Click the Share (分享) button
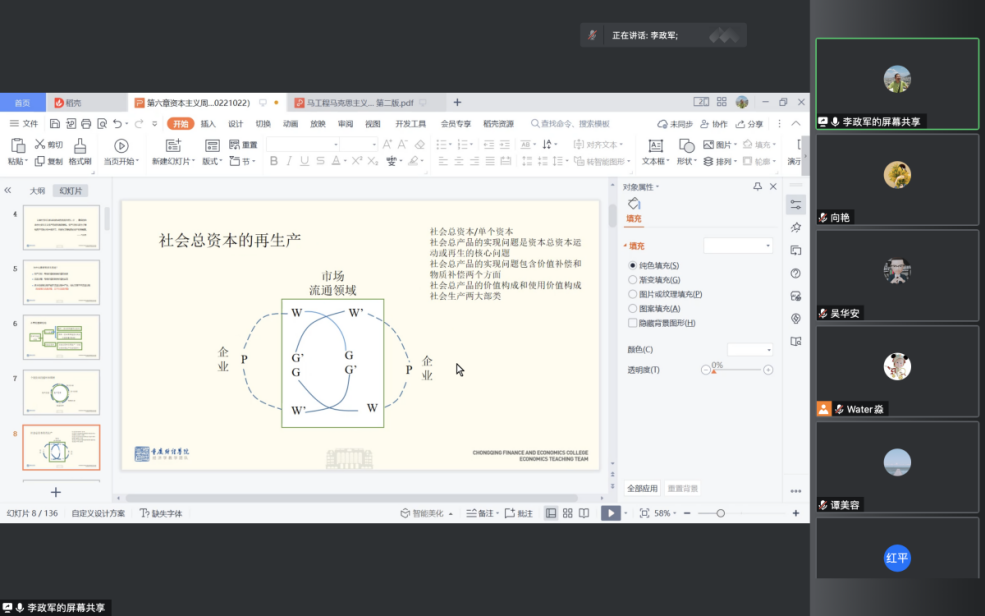This screenshot has height=616, width=985. pyautogui.click(x=750, y=124)
